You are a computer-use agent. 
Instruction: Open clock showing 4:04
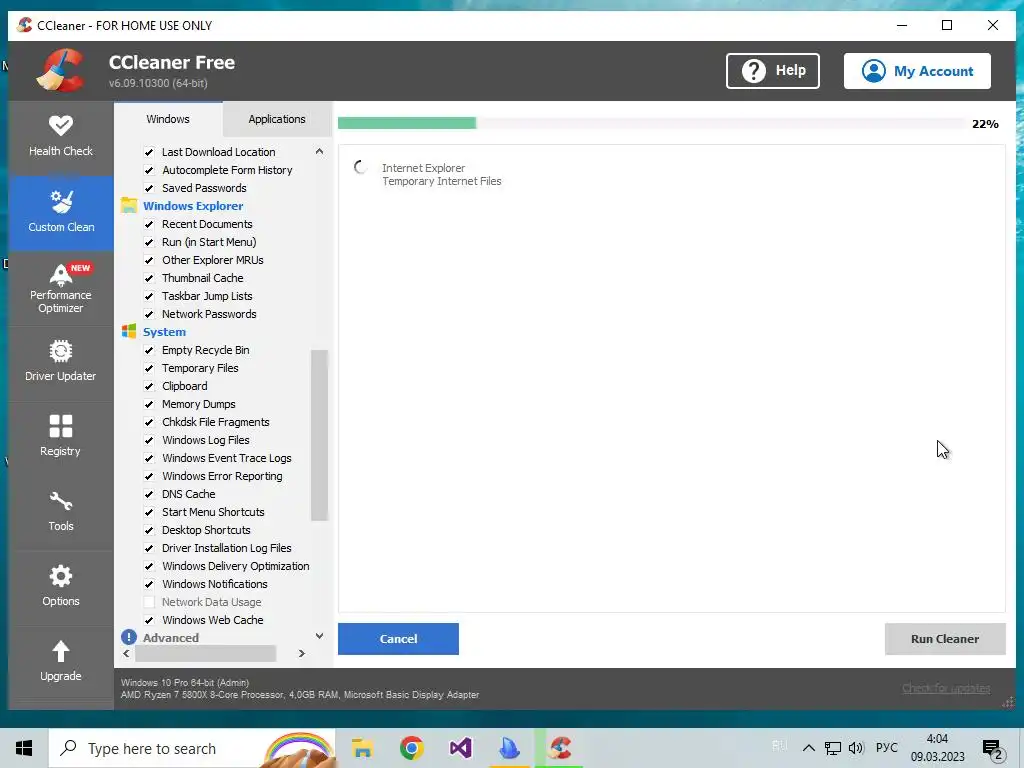(x=937, y=748)
